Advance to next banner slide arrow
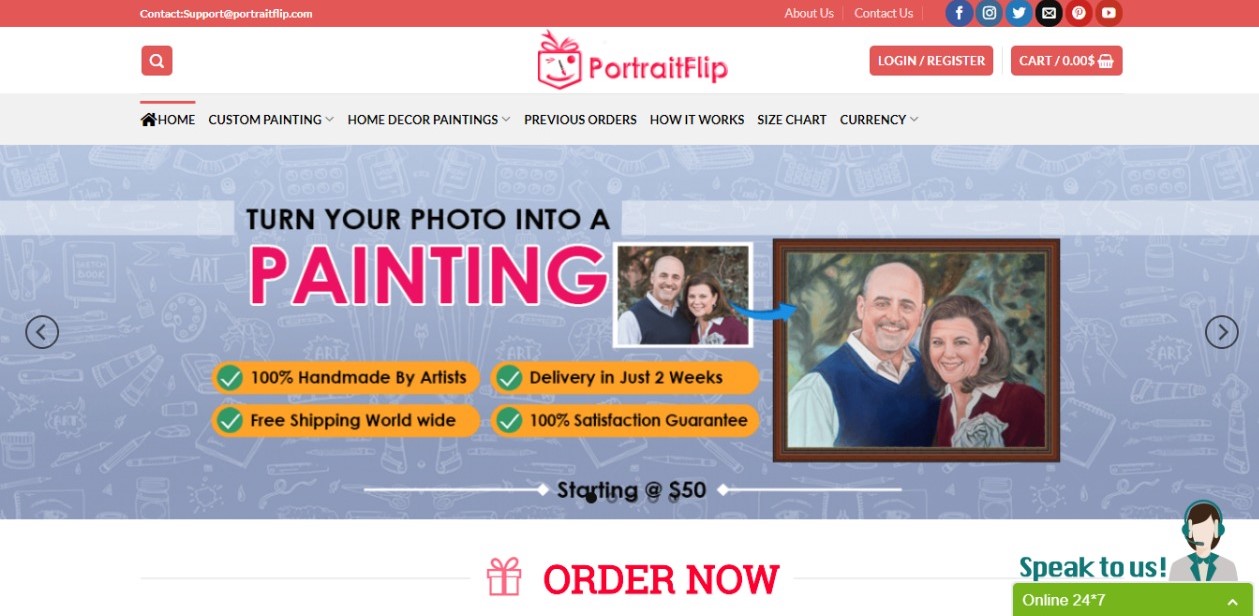 [1222, 332]
